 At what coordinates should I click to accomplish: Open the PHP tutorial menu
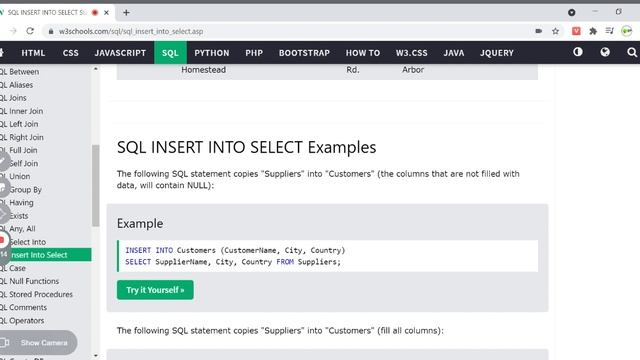[x=254, y=53]
